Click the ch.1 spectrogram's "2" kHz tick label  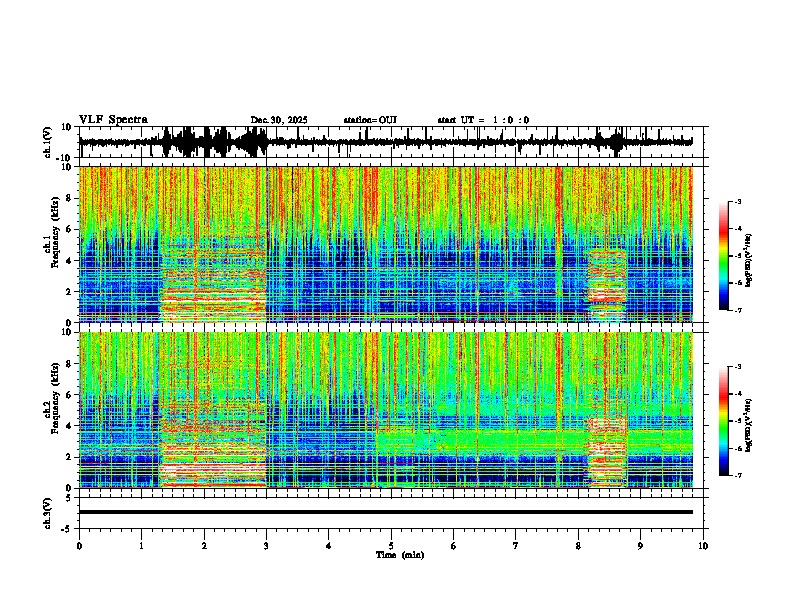tap(70, 292)
